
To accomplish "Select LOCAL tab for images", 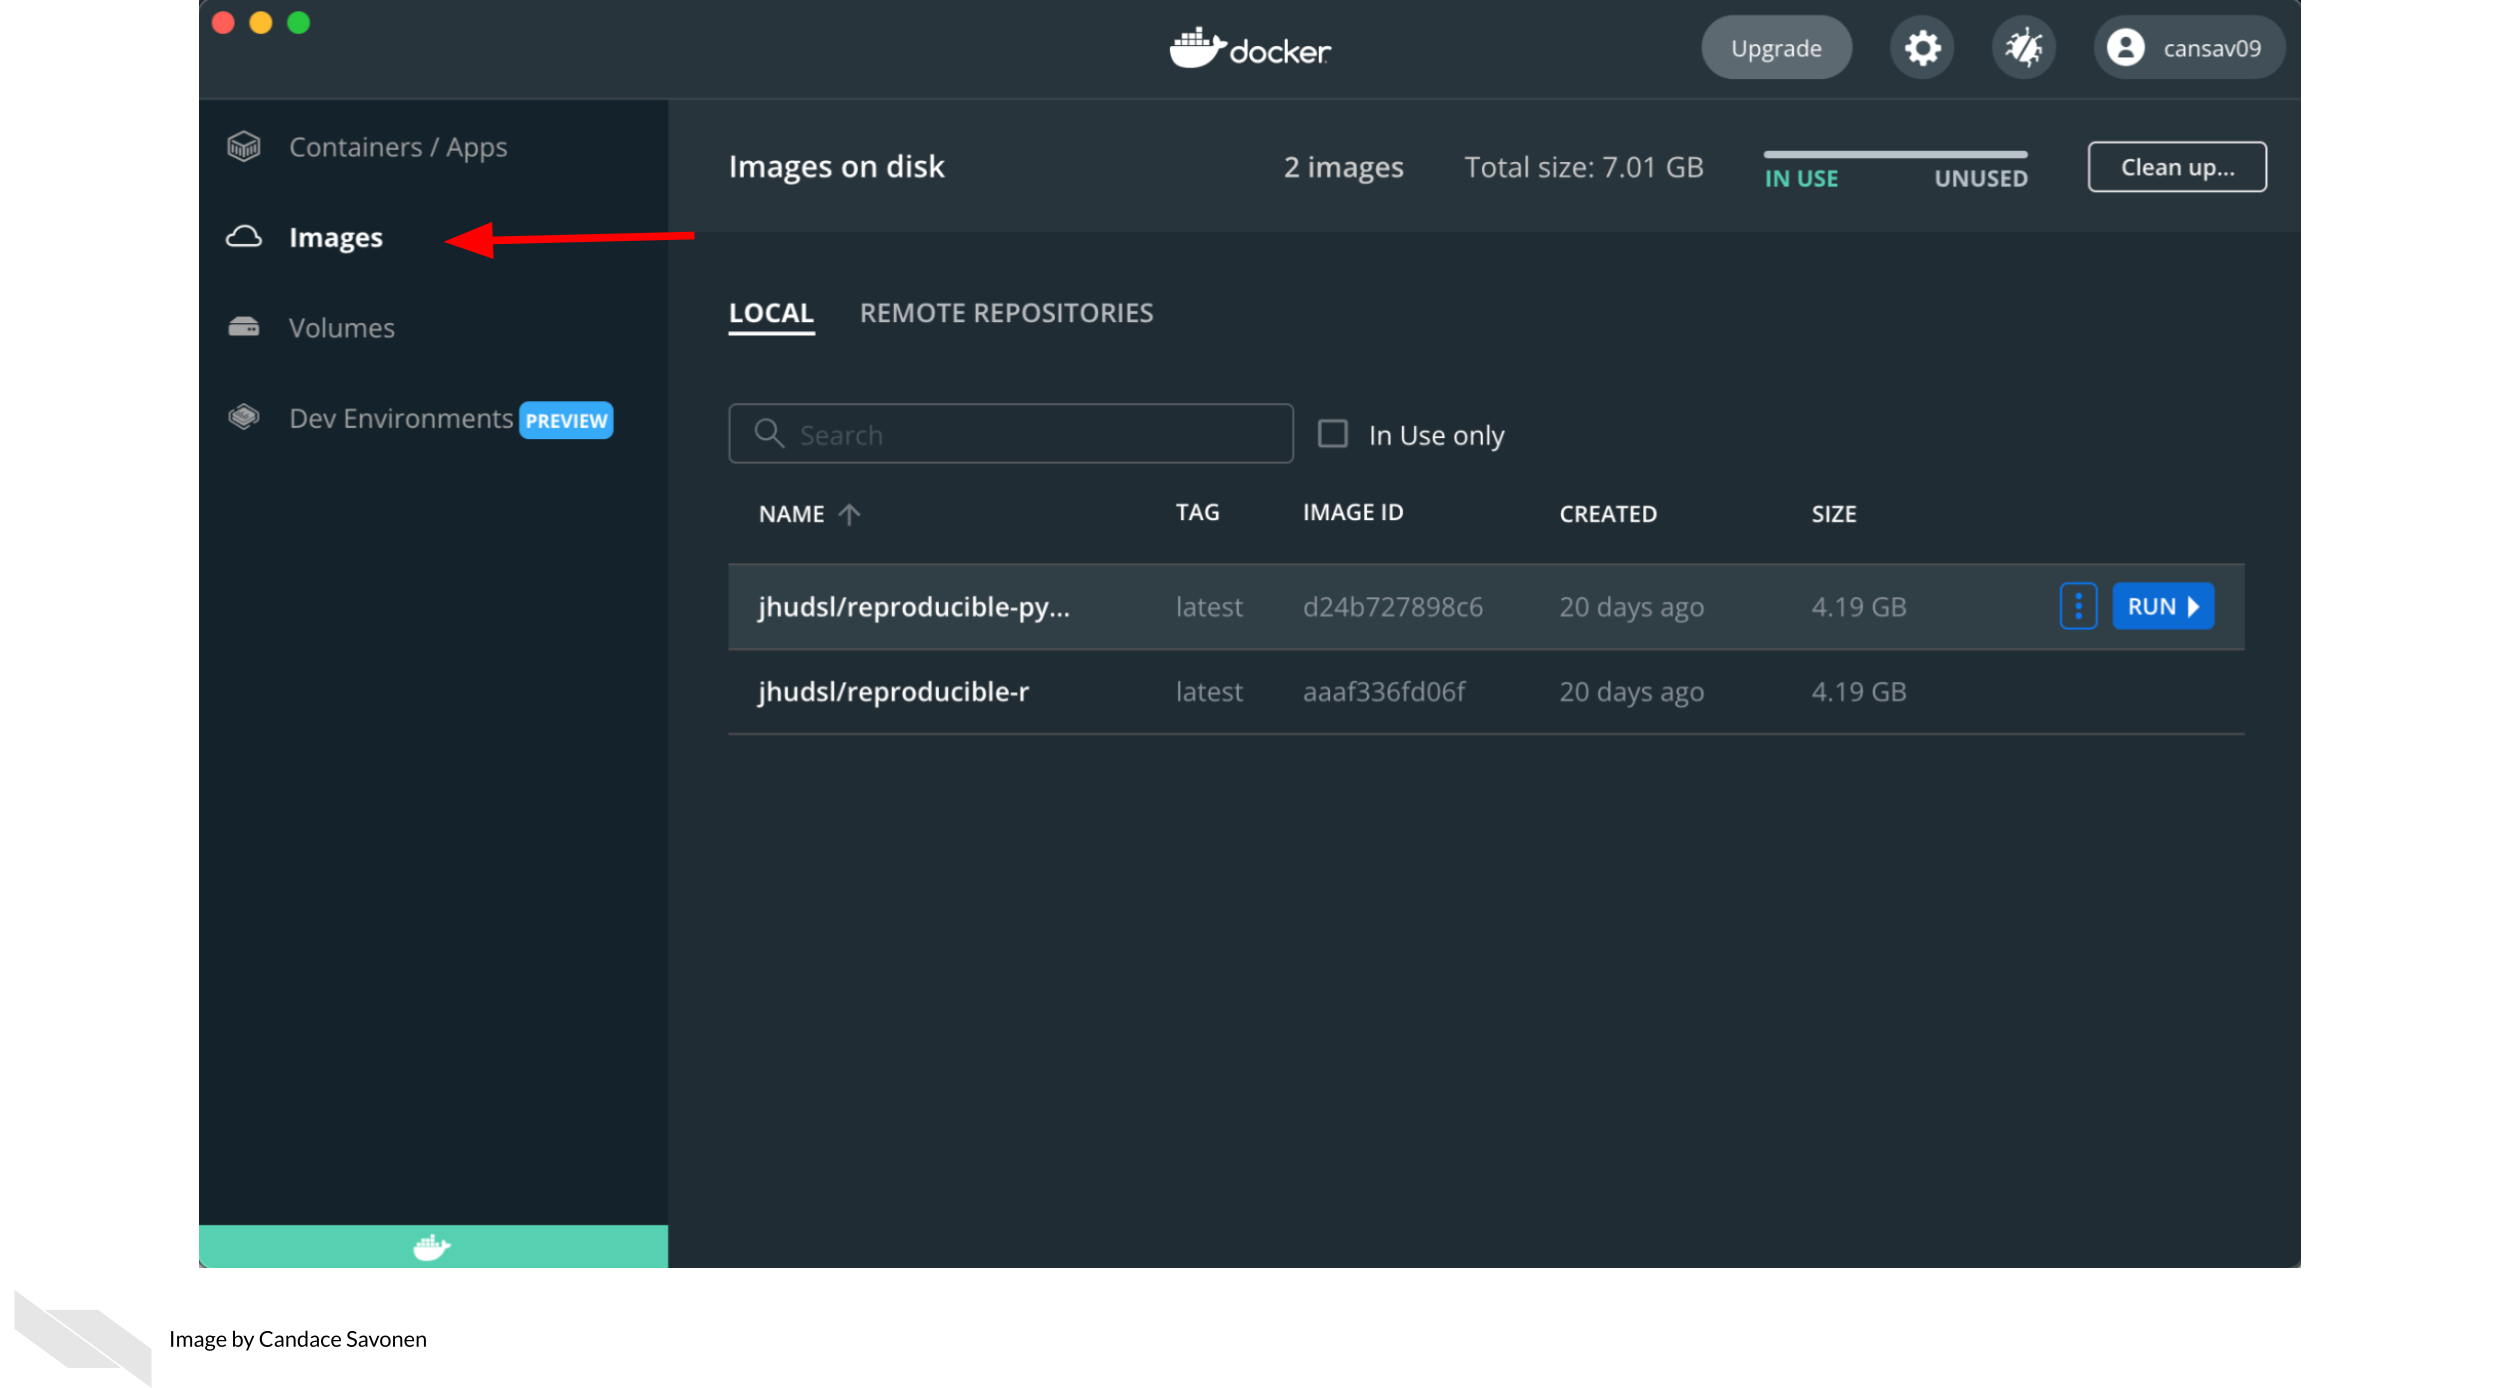I will pyautogui.click(x=771, y=313).
